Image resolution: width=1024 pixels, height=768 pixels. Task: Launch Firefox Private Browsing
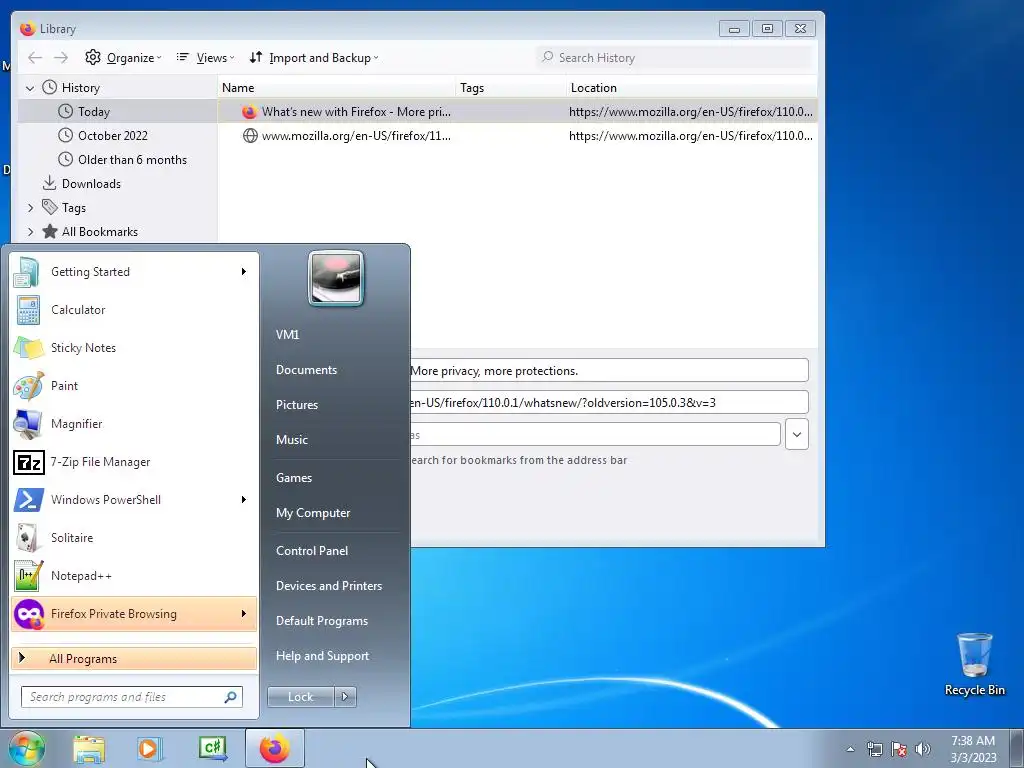(134, 614)
